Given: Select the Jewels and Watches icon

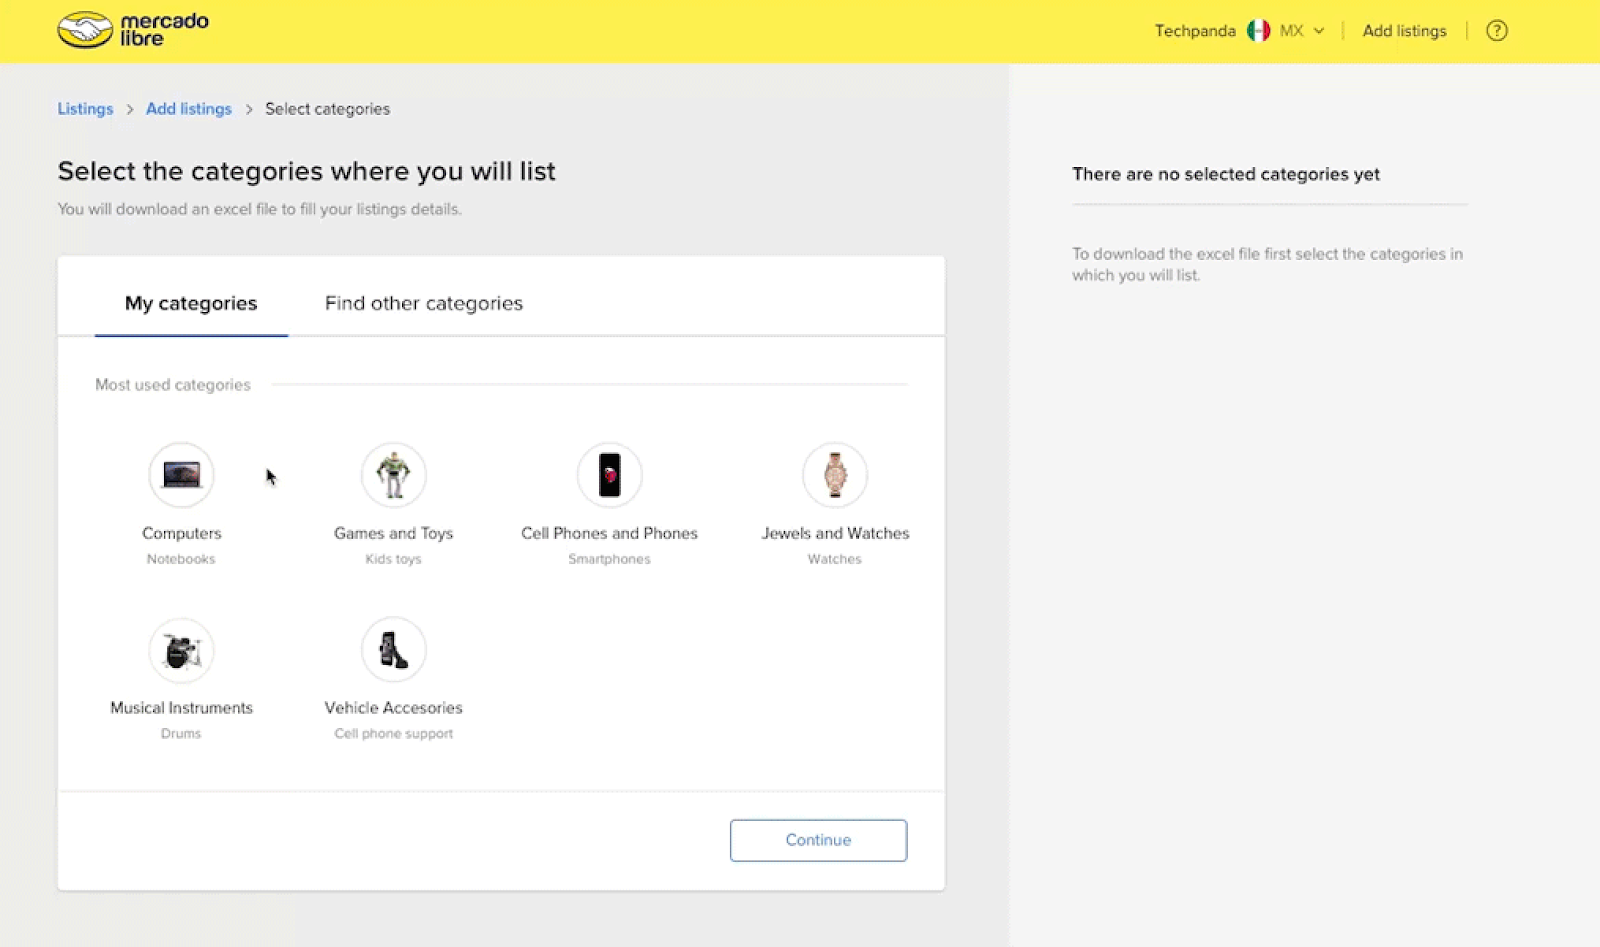Looking at the screenshot, I should pos(835,474).
